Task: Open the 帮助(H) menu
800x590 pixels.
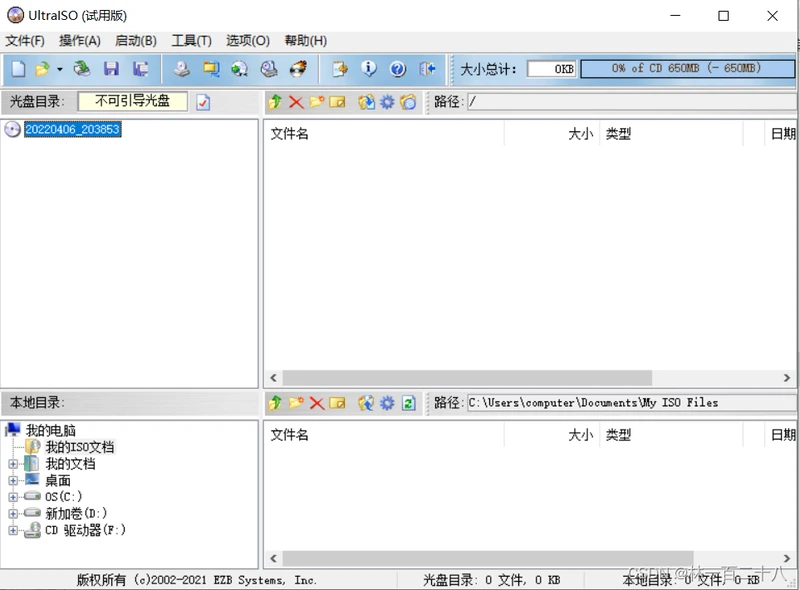Action: (x=306, y=41)
